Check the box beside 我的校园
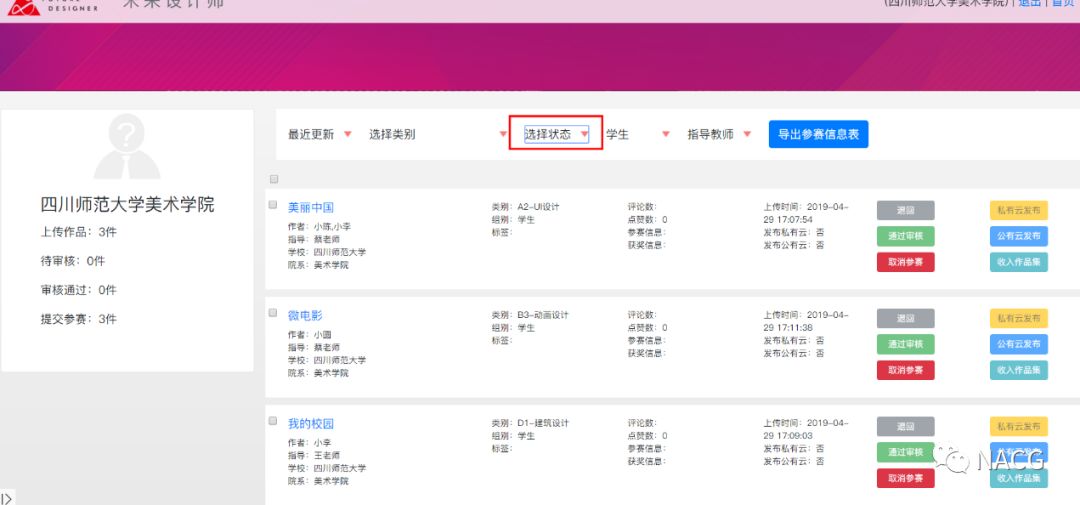The image size is (1080, 505). click(273, 421)
